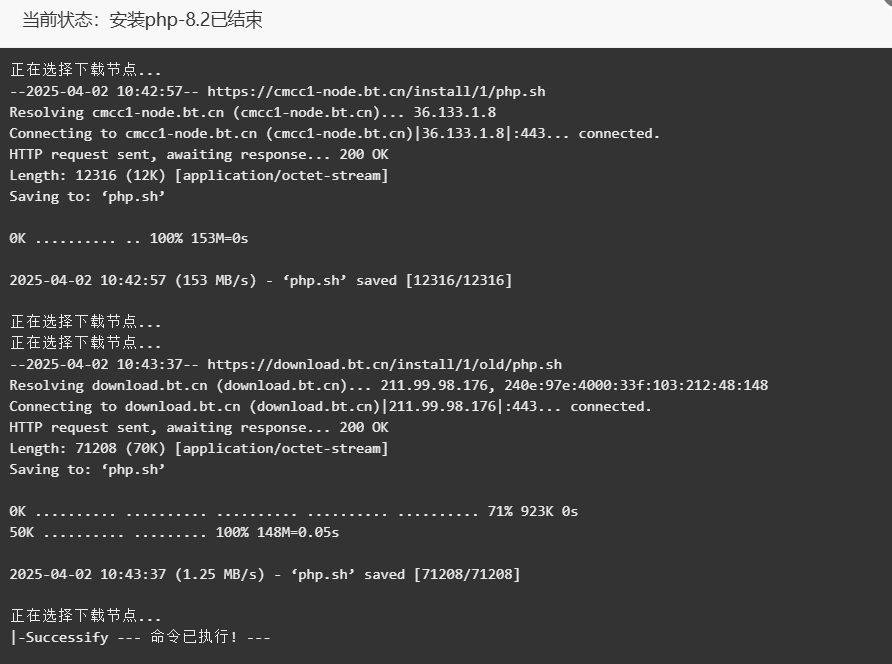Click the first 正在选择下载节点 log line
This screenshot has width=892, height=664.
pos(85,69)
